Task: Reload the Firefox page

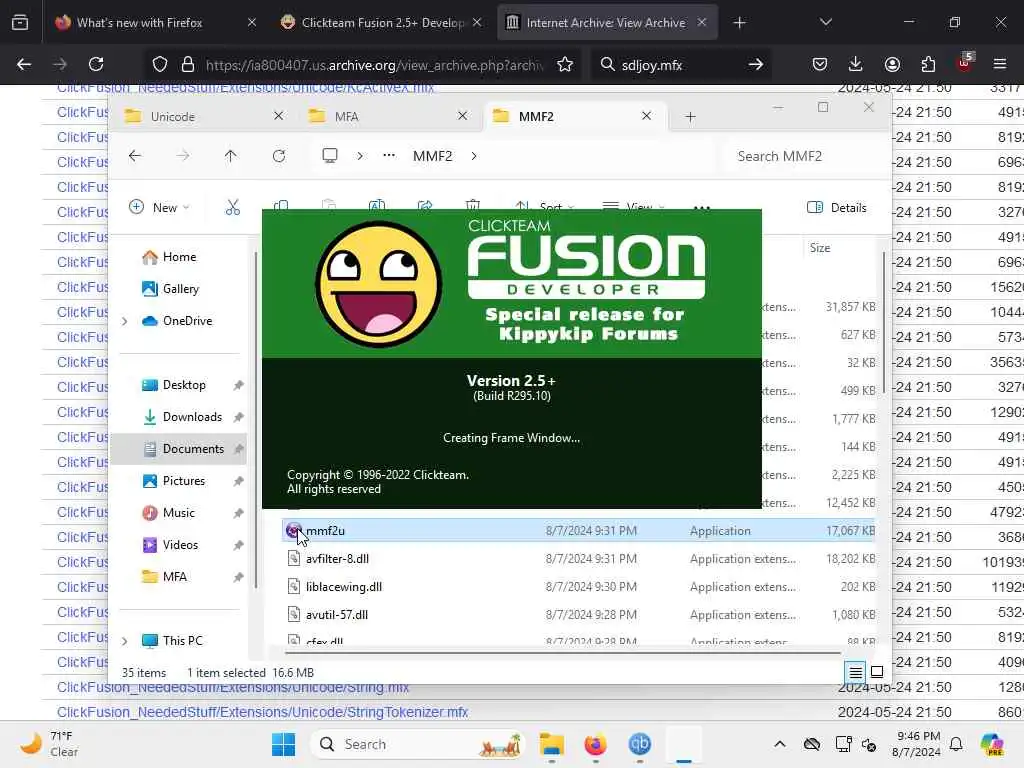Action: [x=96, y=64]
